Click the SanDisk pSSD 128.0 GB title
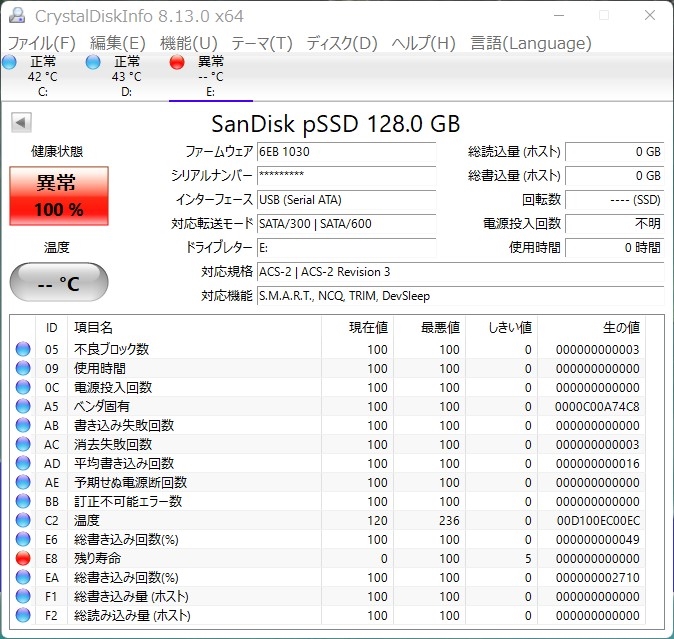 (x=335, y=124)
